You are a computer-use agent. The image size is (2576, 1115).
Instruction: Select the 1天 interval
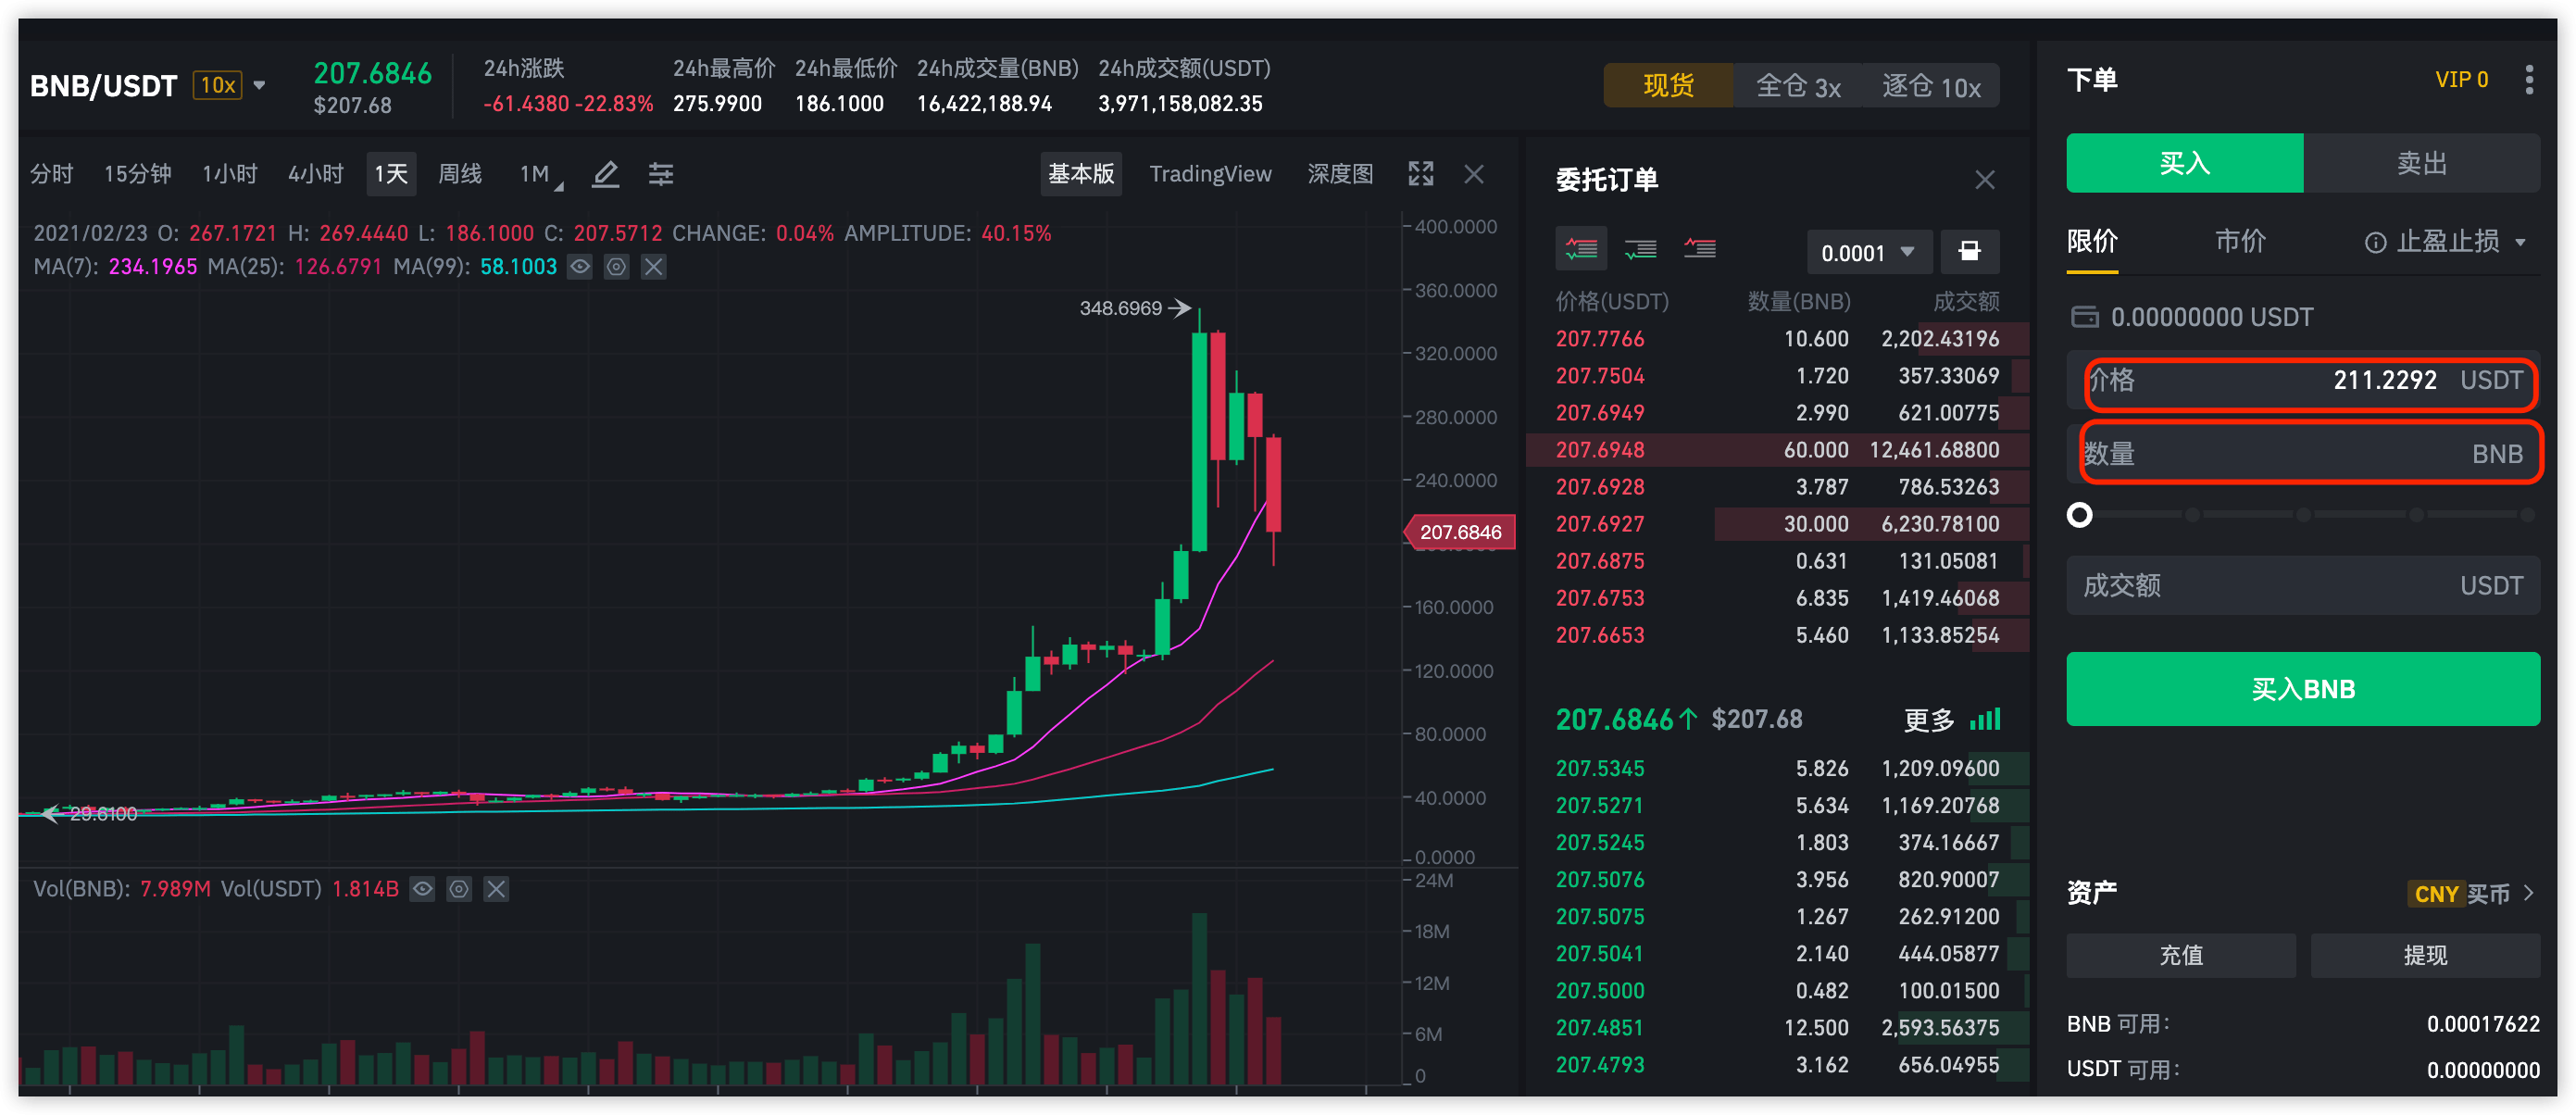391,174
